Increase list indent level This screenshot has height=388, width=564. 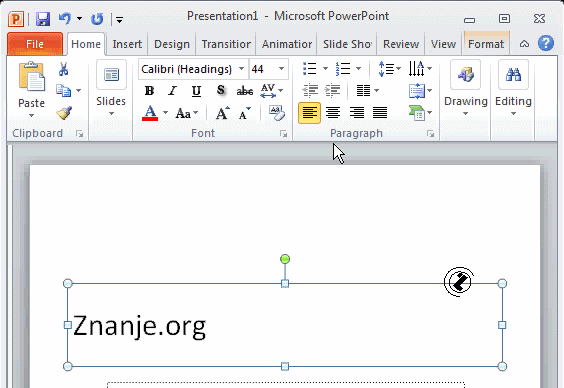click(332, 91)
